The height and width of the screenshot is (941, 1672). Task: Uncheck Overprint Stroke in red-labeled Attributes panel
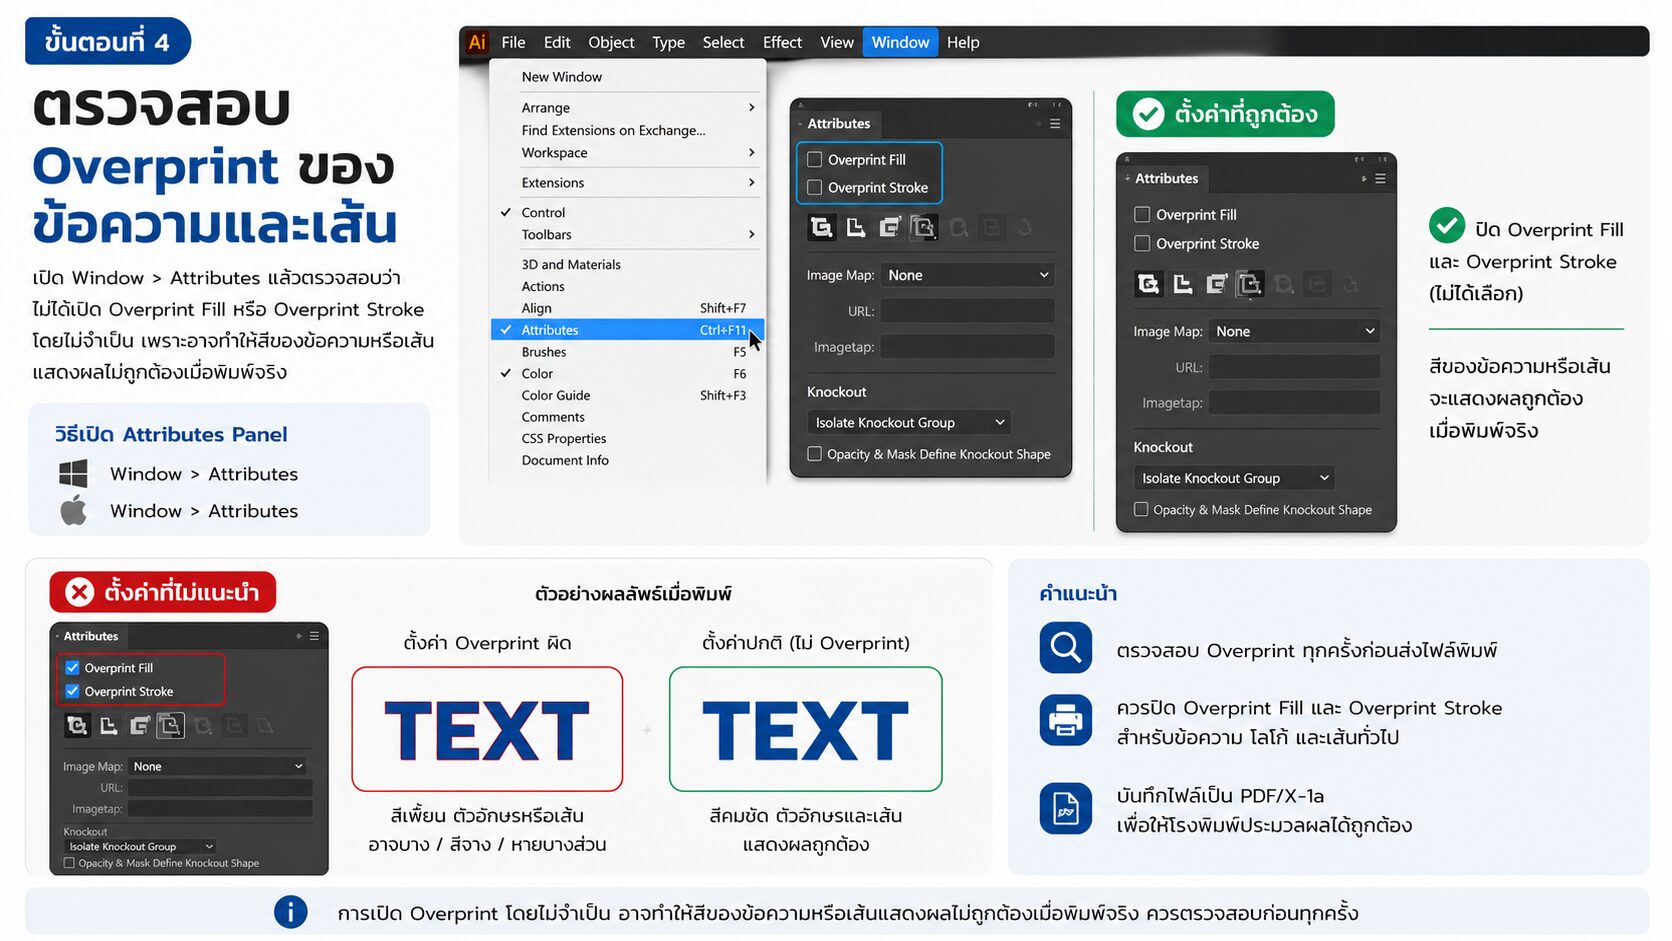pyautogui.click(x=72, y=691)
